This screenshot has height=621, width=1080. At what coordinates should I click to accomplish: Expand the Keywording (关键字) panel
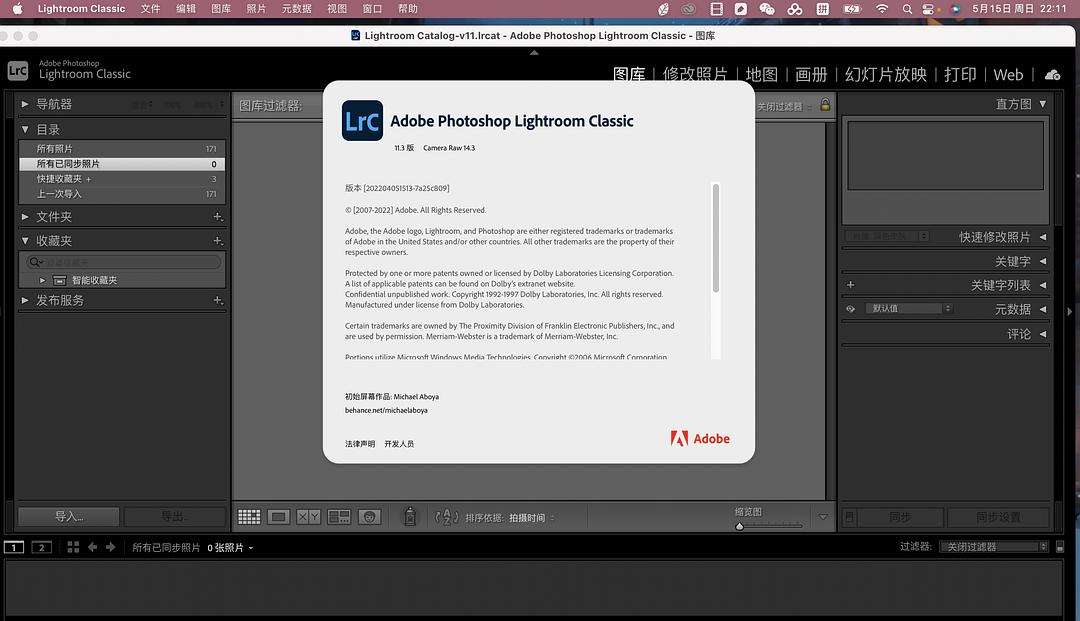tap(1043, 261)
